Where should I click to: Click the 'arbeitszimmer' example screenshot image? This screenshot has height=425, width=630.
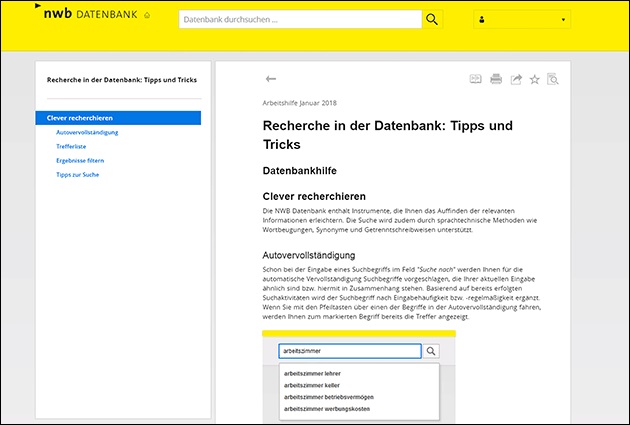[x=358, y=380]
